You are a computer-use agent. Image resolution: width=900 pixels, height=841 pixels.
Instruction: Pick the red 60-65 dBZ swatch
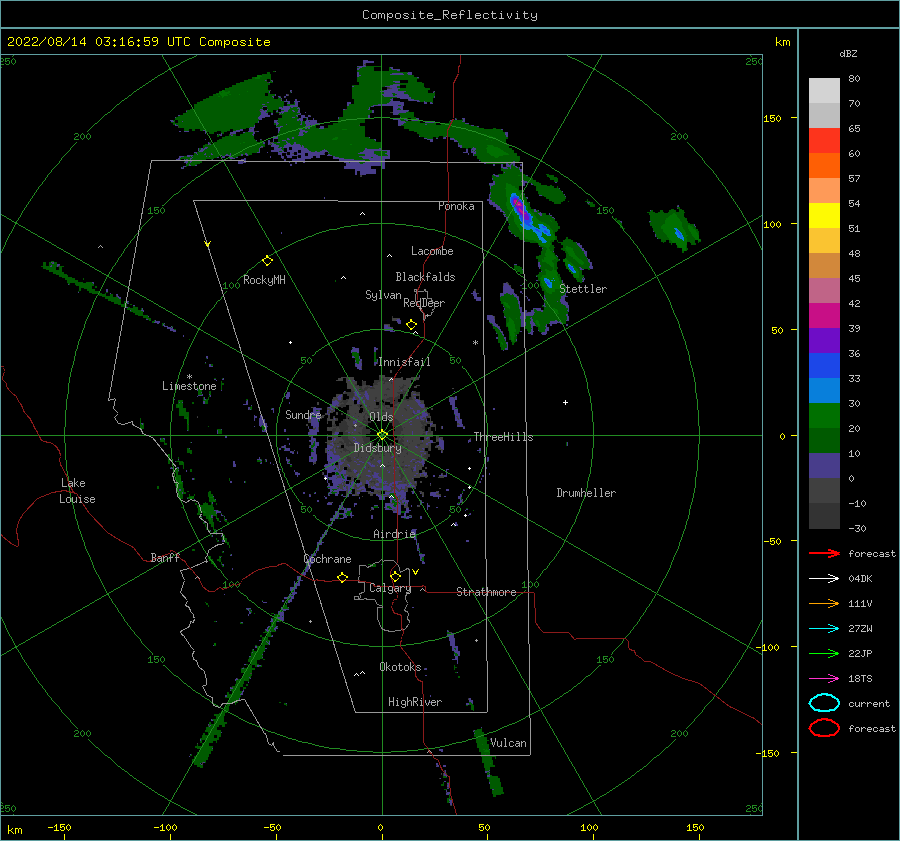824,140
